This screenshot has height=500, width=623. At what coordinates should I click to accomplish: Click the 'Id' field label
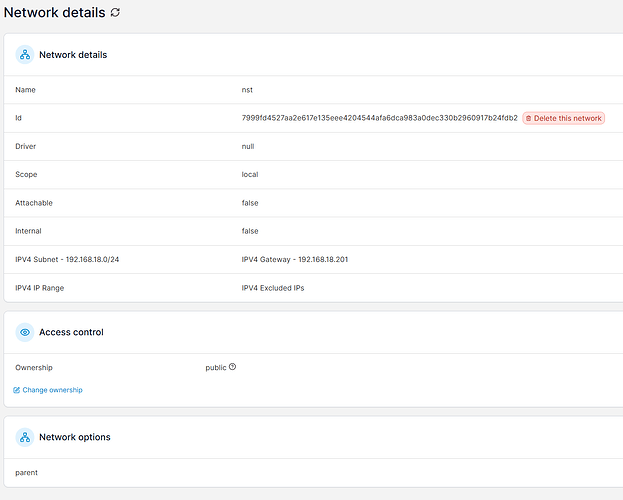(18, 118)
